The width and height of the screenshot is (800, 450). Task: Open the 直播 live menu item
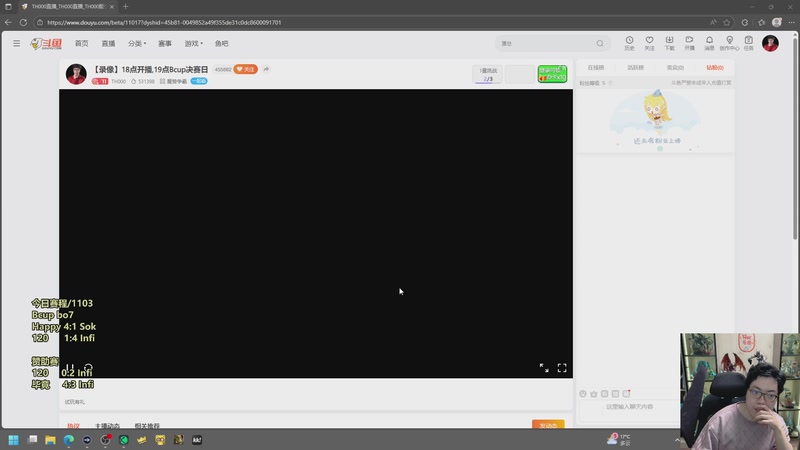(x=108, y=43)
